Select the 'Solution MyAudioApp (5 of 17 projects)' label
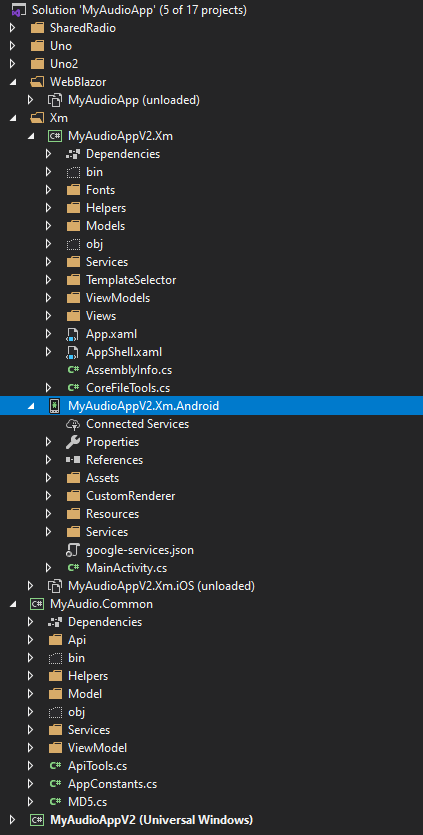Image resolution: width=423 pixels, height=835 pixels. pos(139,10)
